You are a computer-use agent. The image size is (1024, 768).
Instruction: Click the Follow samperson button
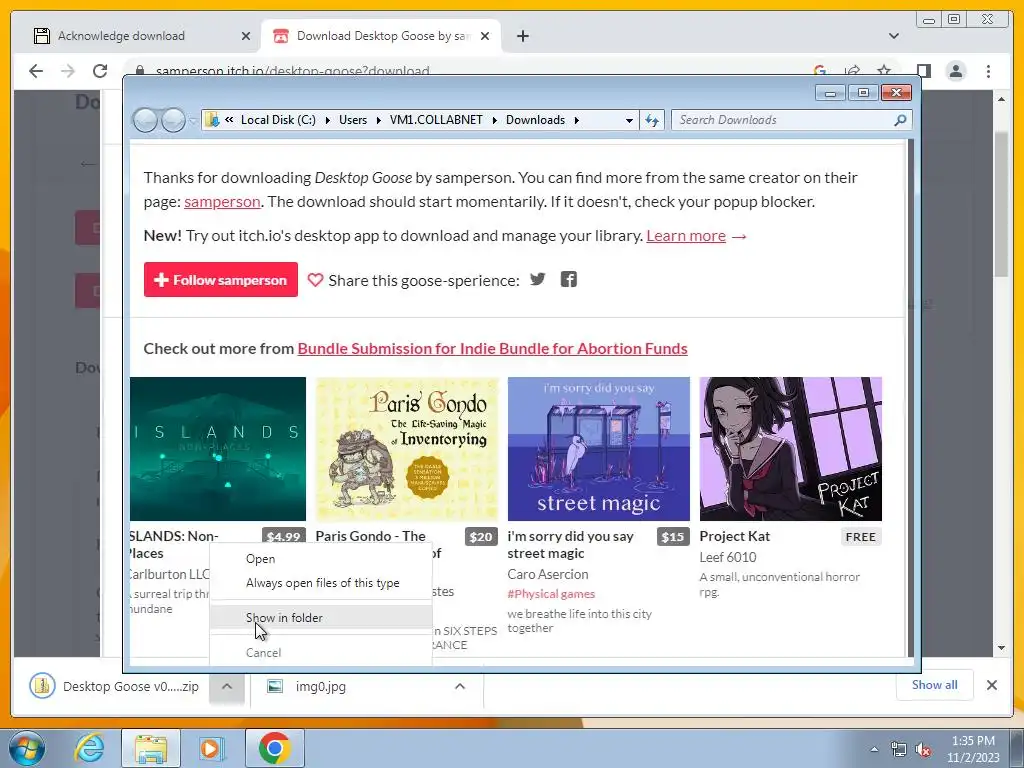click(221, 280)
